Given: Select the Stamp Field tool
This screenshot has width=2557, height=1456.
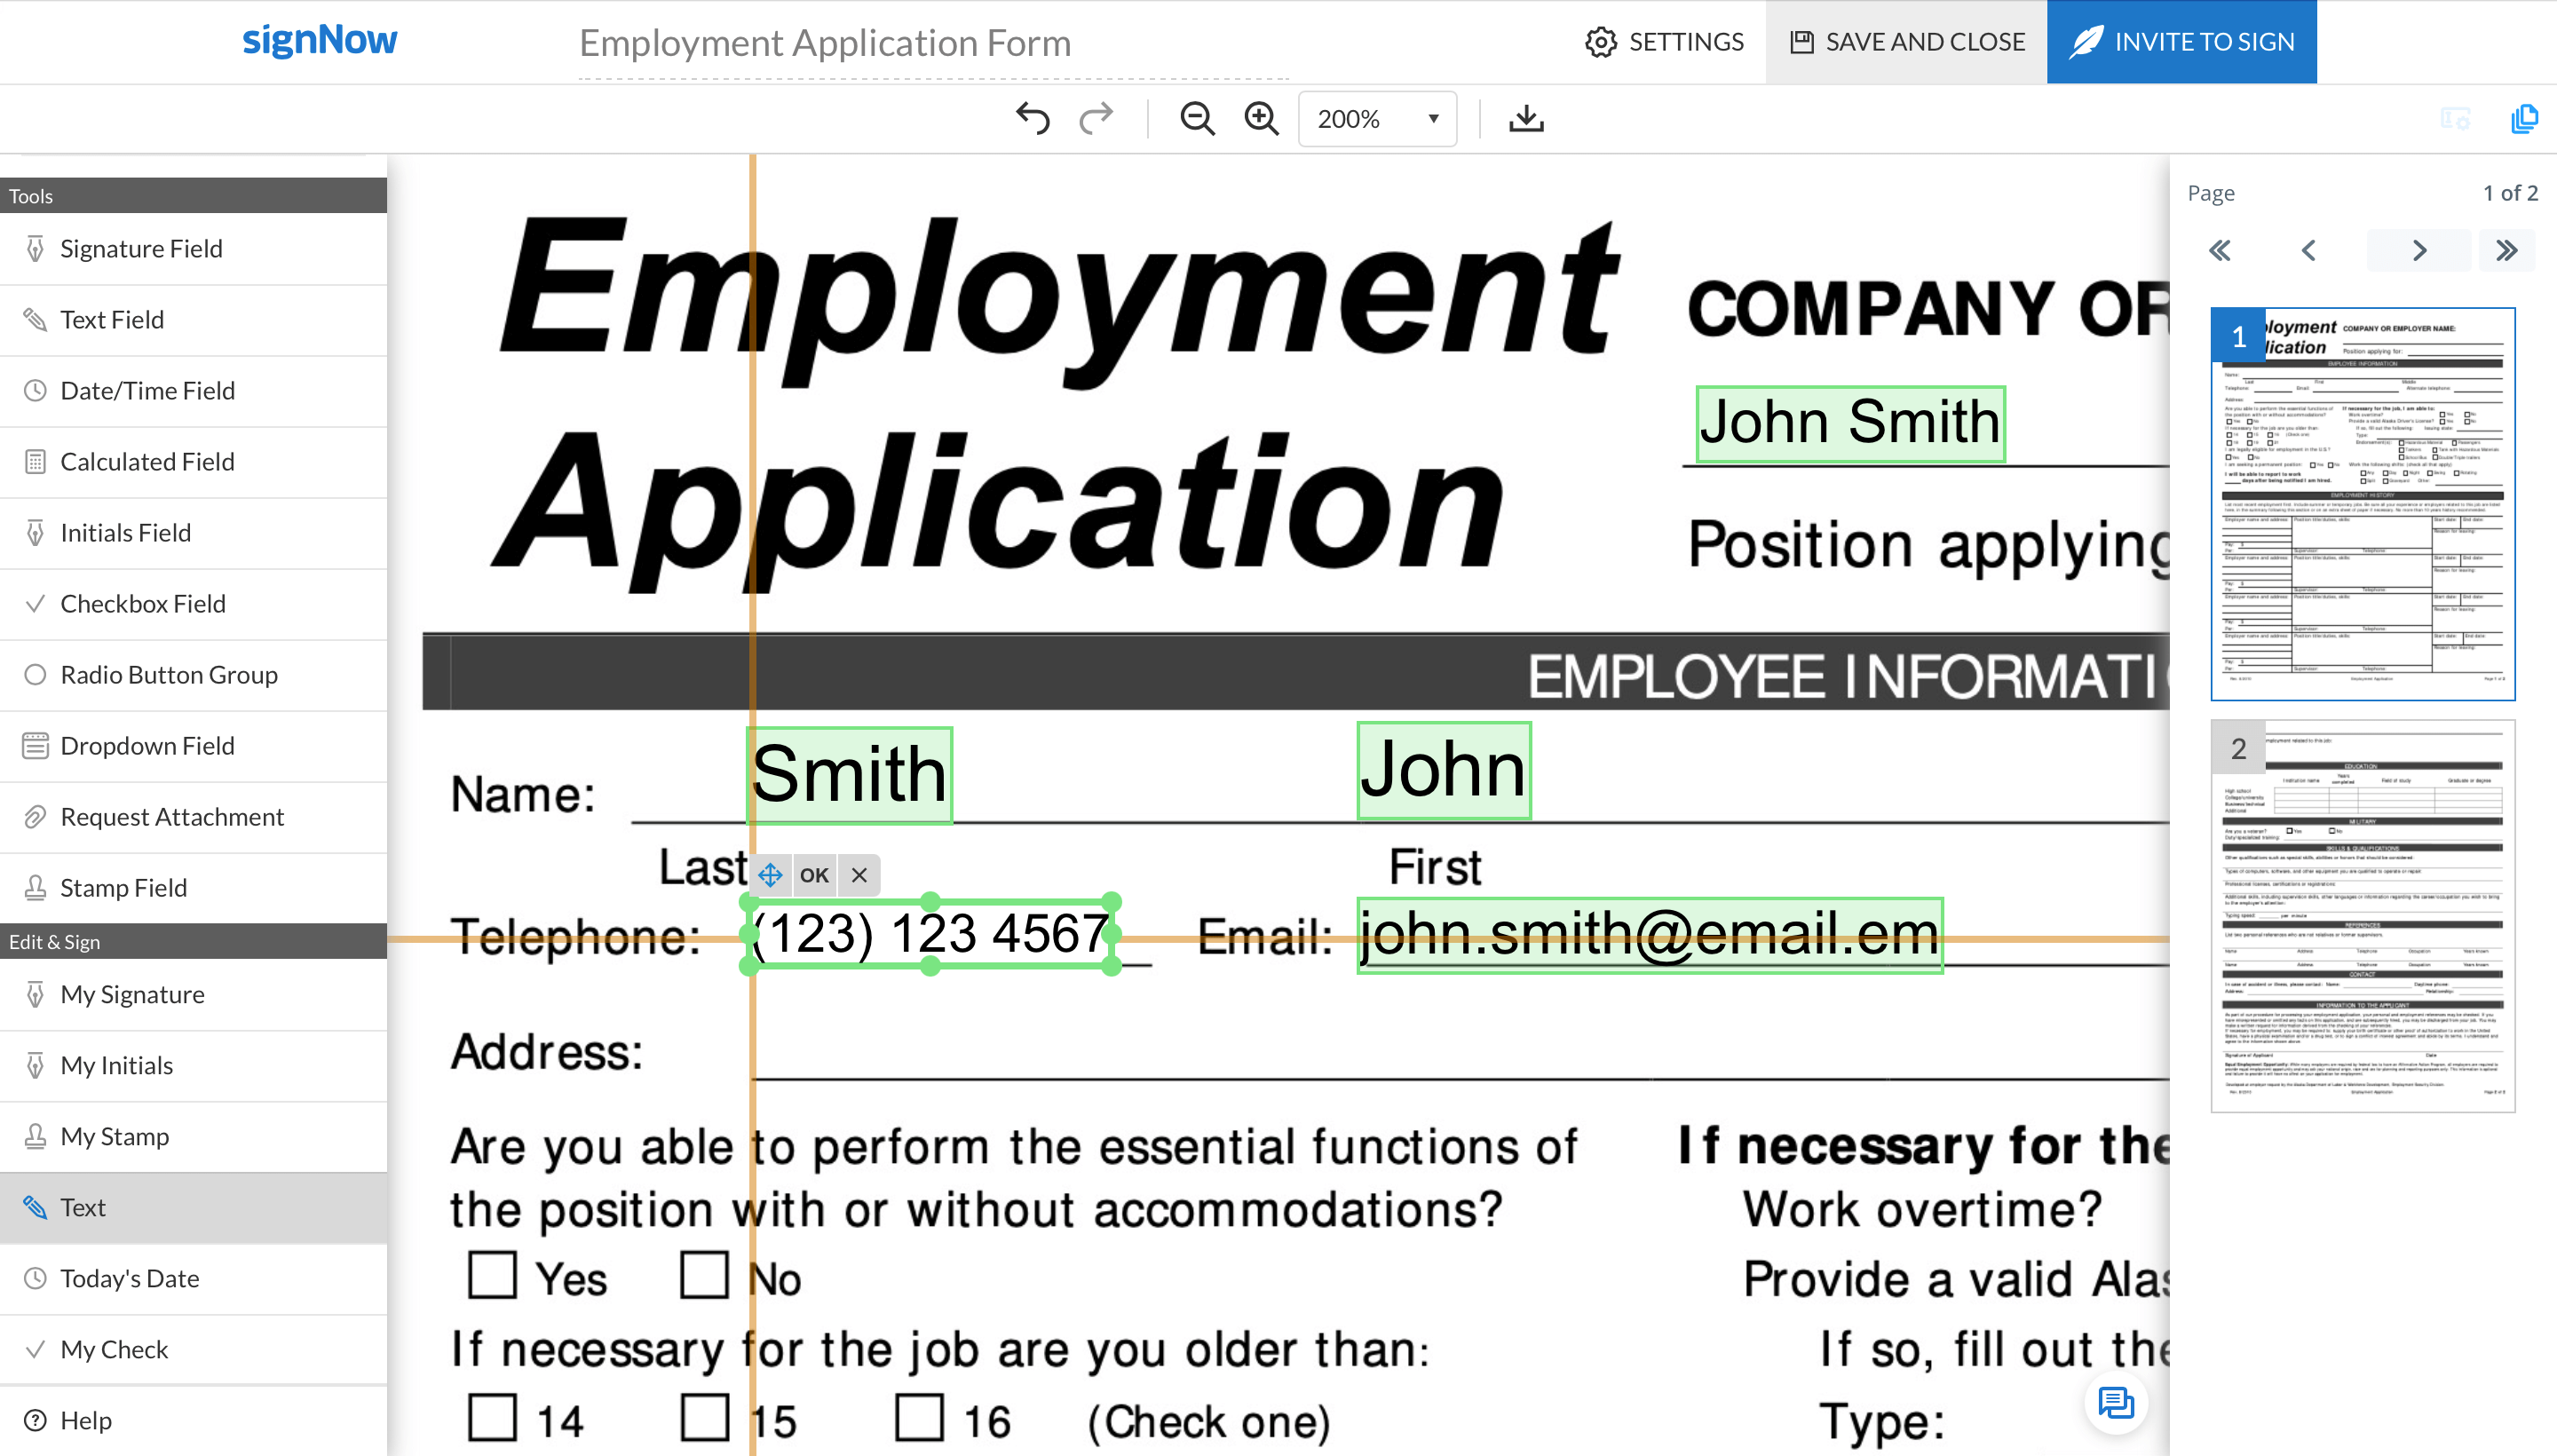Looking at the screenshot, I should click(x=123, y=887).
